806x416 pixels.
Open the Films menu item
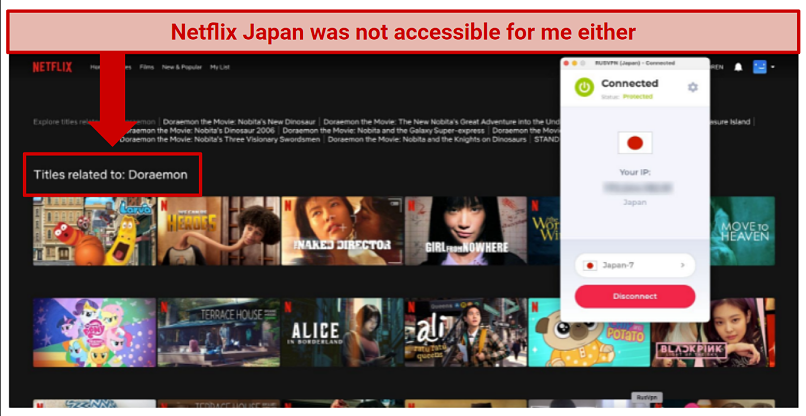(x=146, y=67)
